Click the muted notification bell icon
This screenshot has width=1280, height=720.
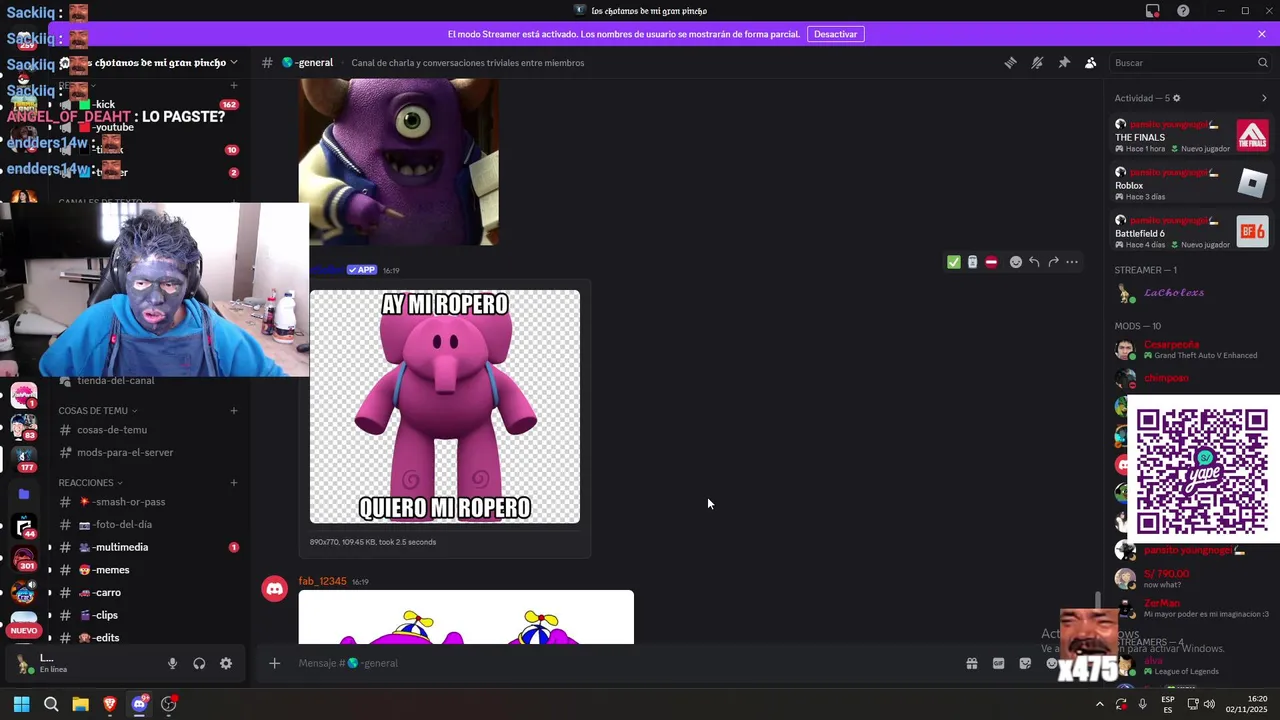[x=1037, y=62]
